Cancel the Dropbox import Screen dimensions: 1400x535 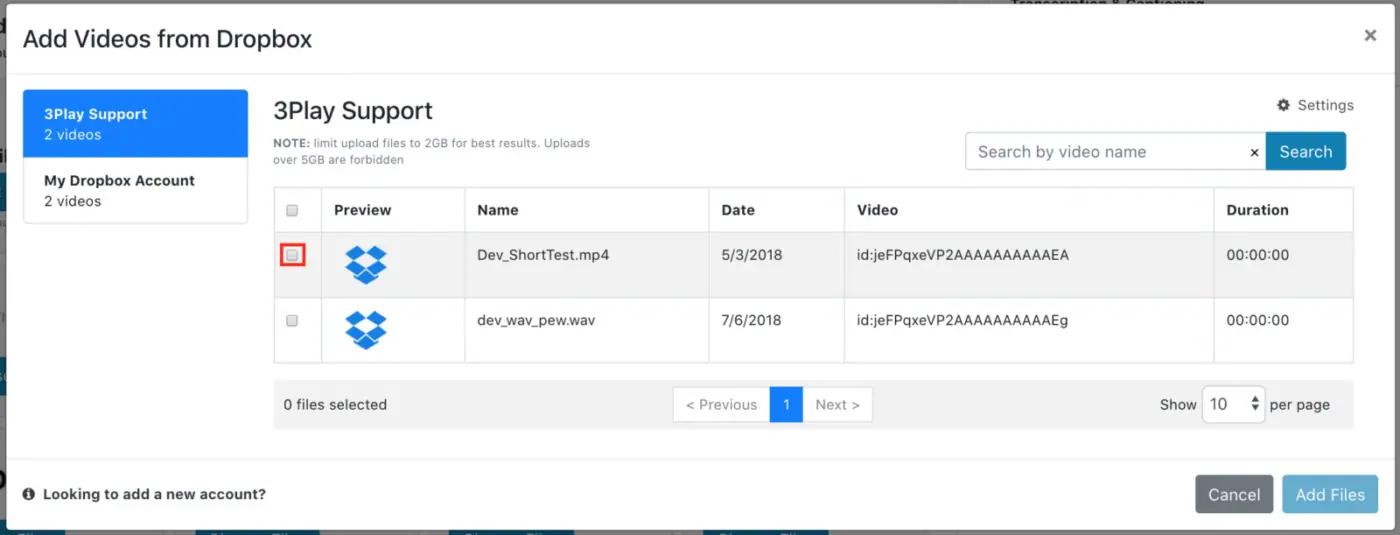(1234, 494)
